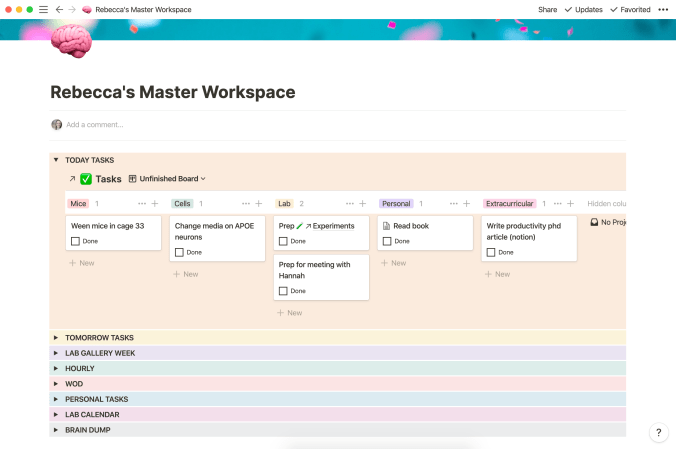This screenshot has height=449, width=676.
Task: Open the Updates menu
Action: [x=584, y=9]
